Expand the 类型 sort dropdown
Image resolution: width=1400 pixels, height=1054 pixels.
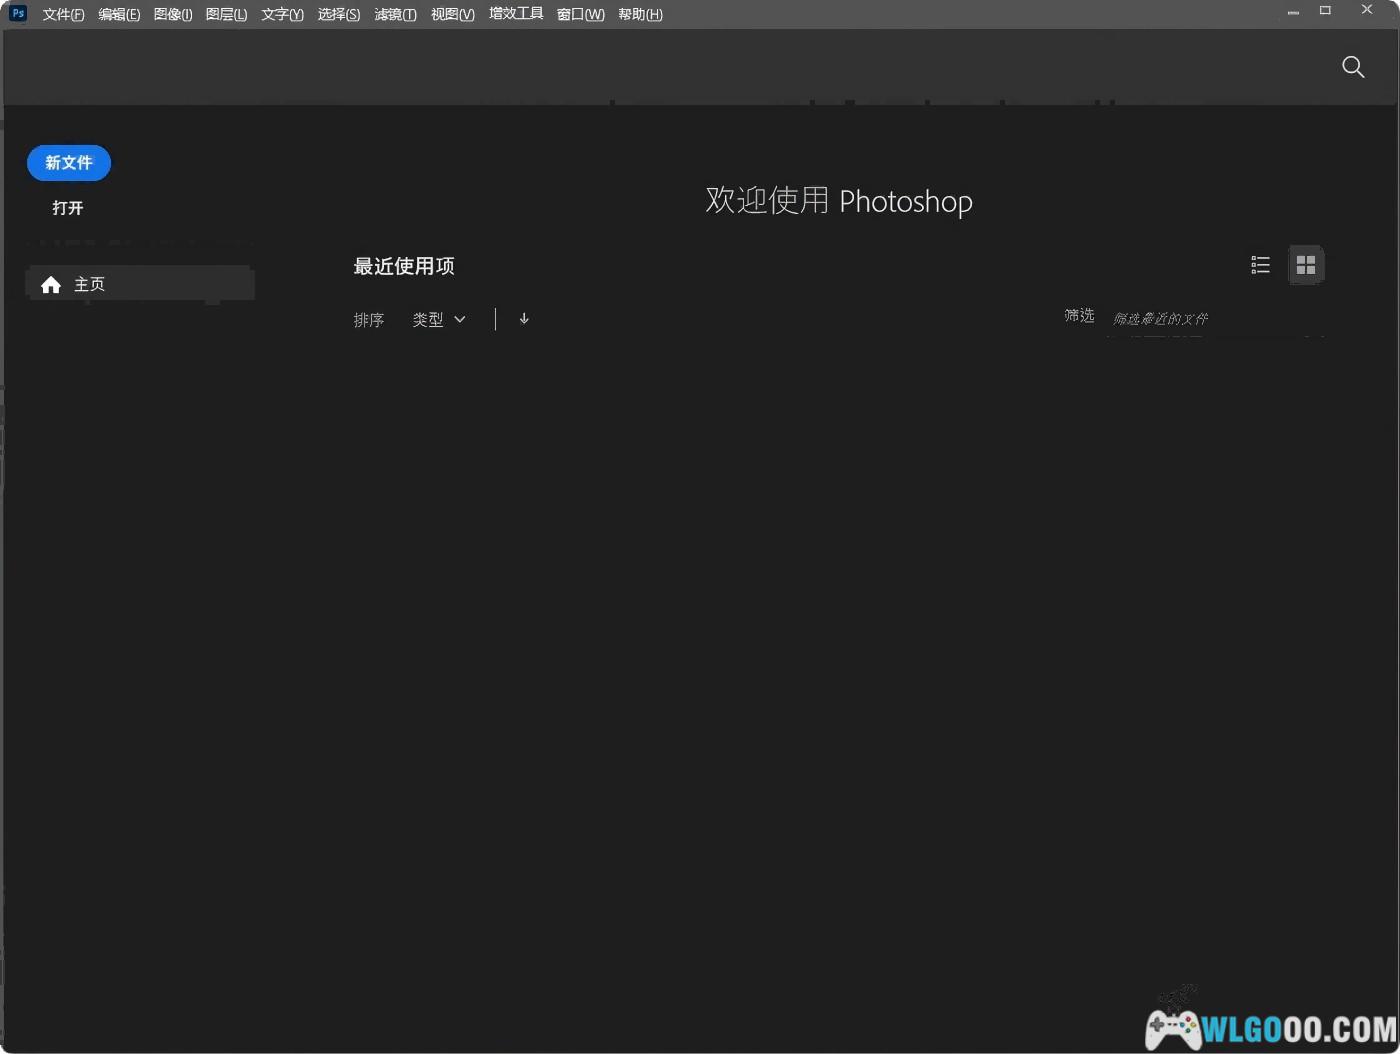pyautogui.click(x=439, y=320)
